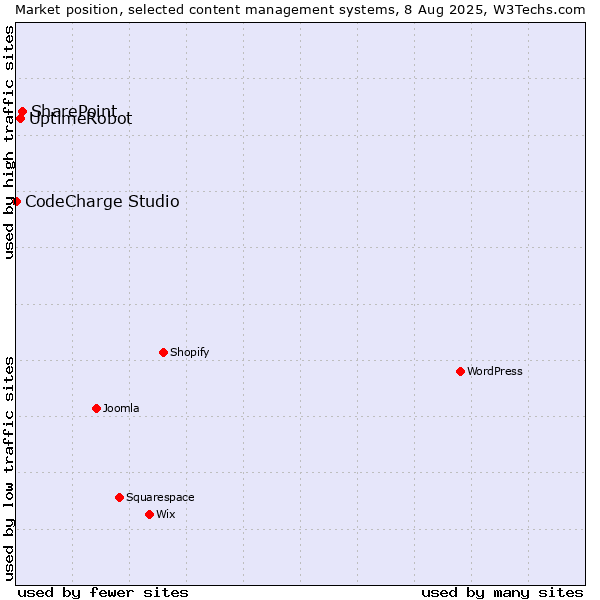Screen dimensions: 600x600
Task: Select the Shopify label text
Action: pyautogui.click(x=190, y=352)
